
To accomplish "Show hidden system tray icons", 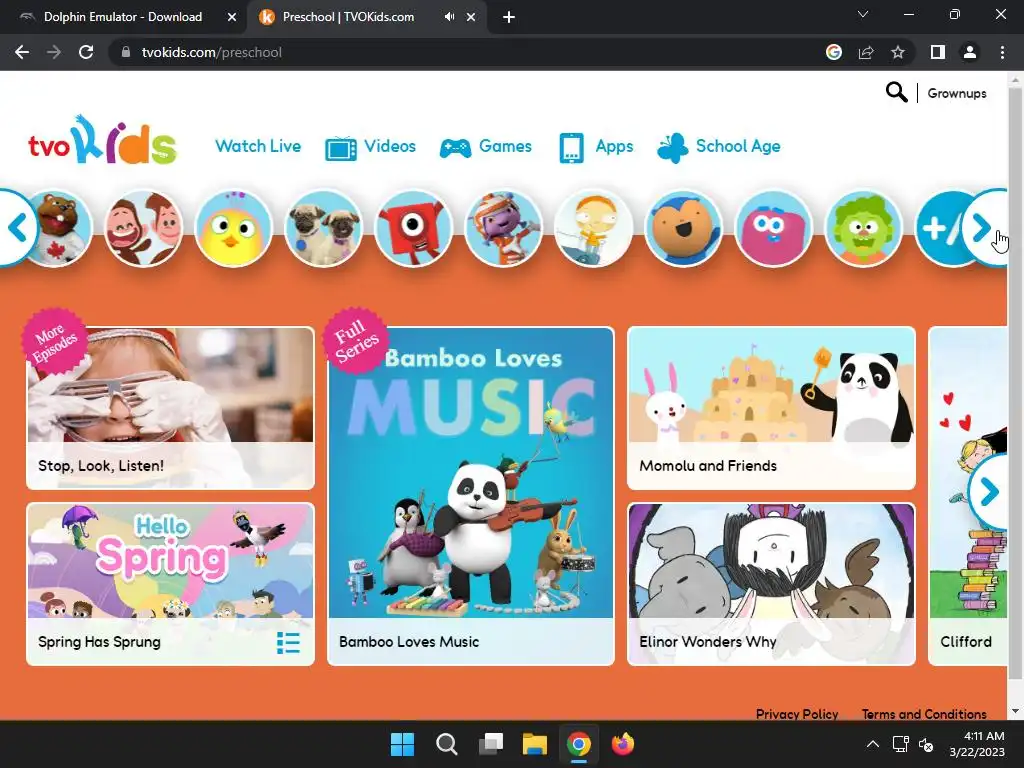I will [x=872, y=744].
